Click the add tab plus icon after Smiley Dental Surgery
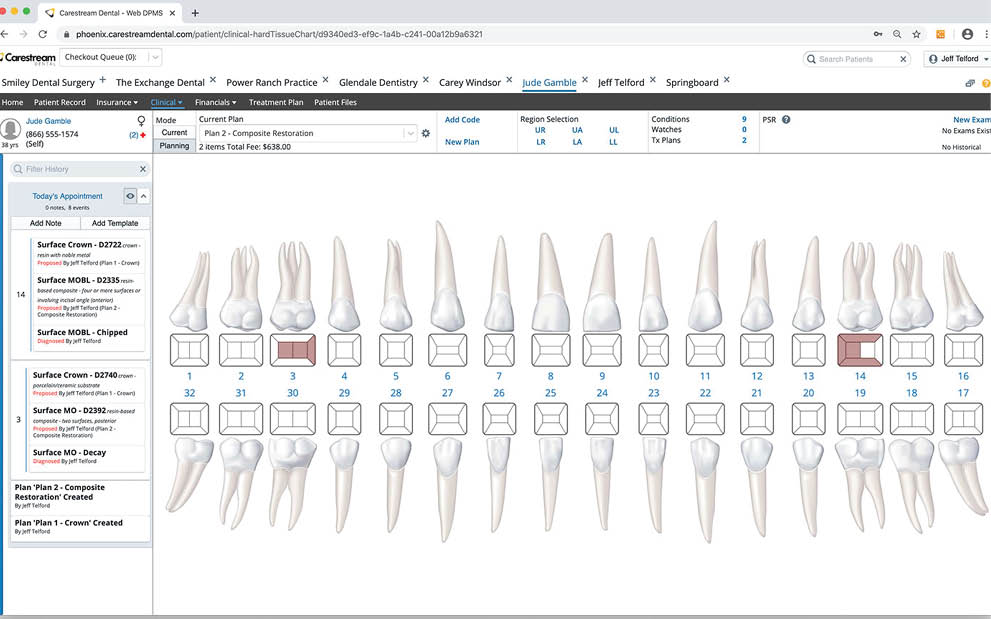 [x=102, y=81]
